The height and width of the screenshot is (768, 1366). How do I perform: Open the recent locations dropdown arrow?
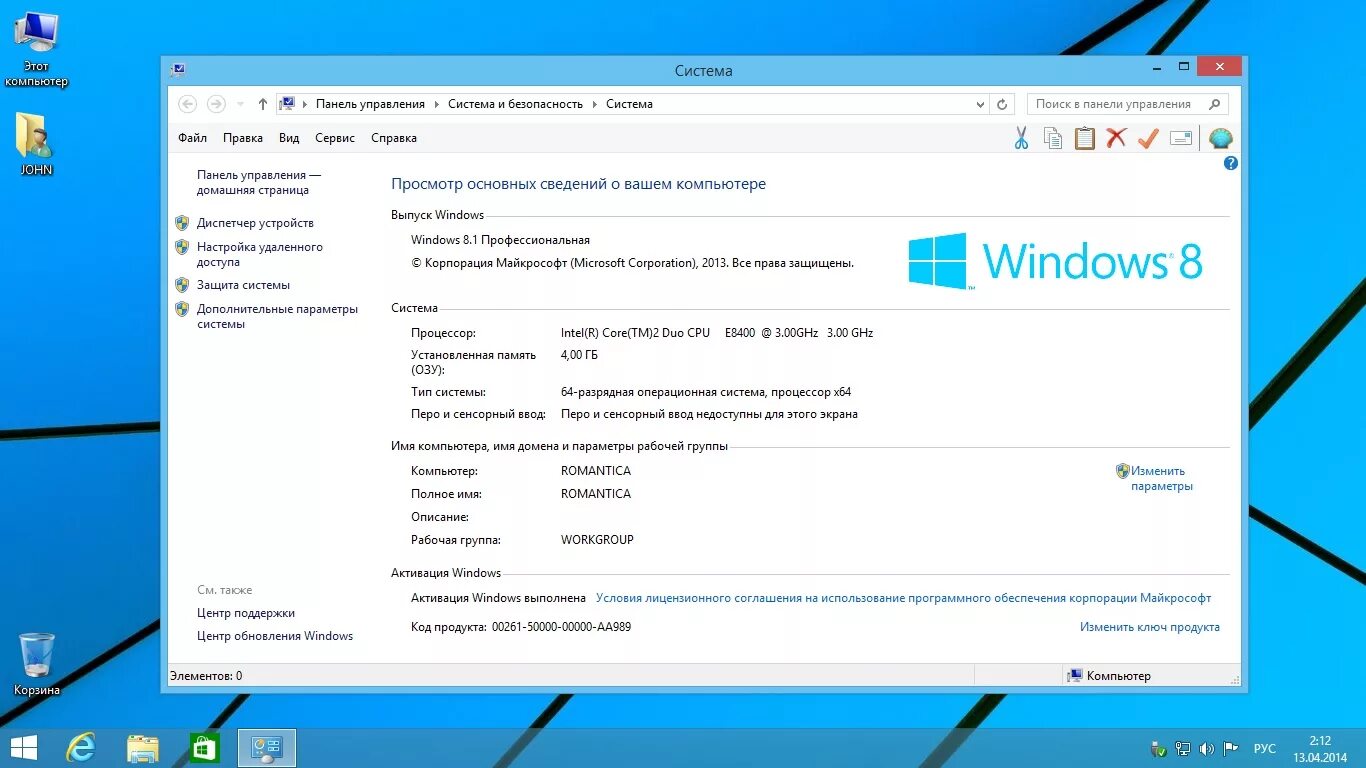(x=240, y=104)
